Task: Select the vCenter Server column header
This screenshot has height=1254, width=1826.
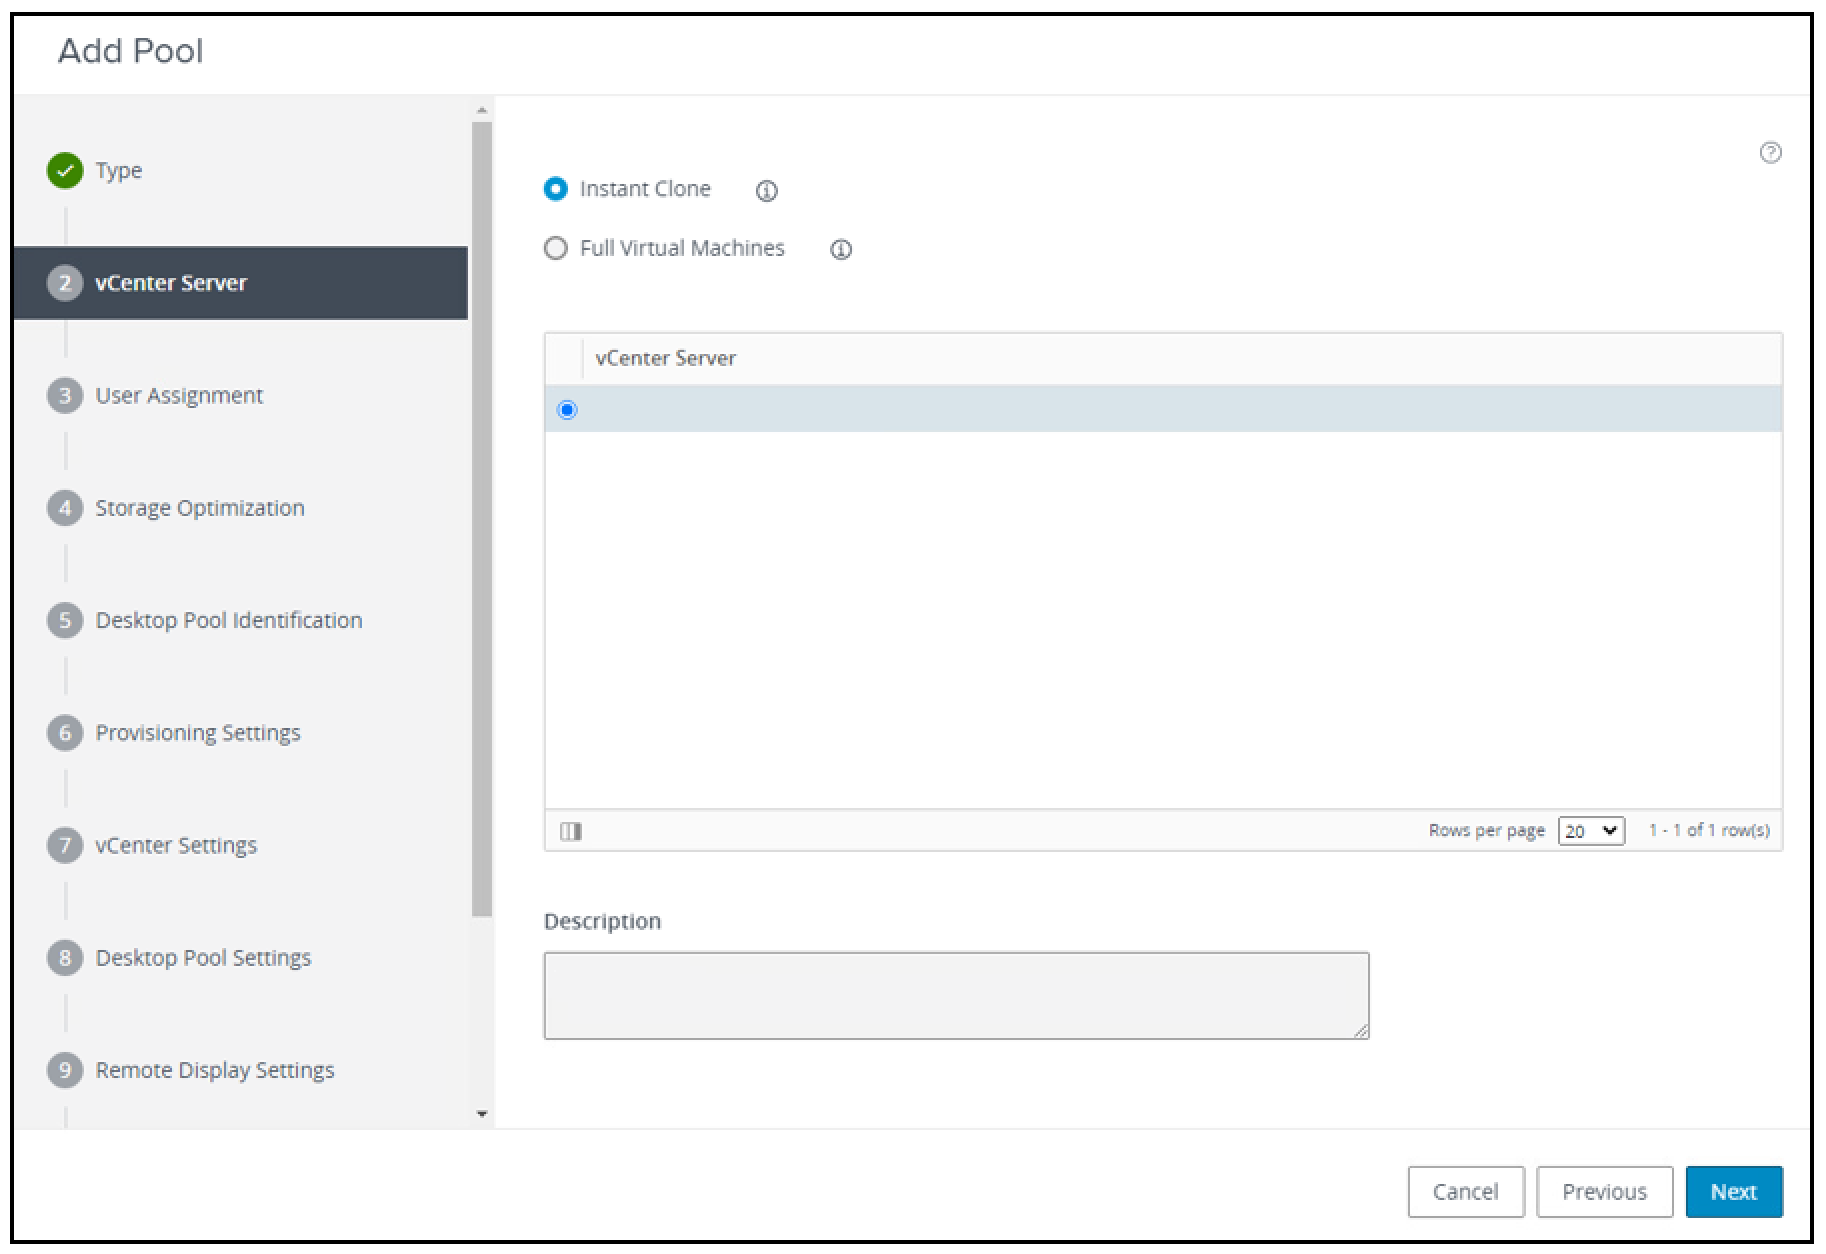Action: tap(665, 358)
